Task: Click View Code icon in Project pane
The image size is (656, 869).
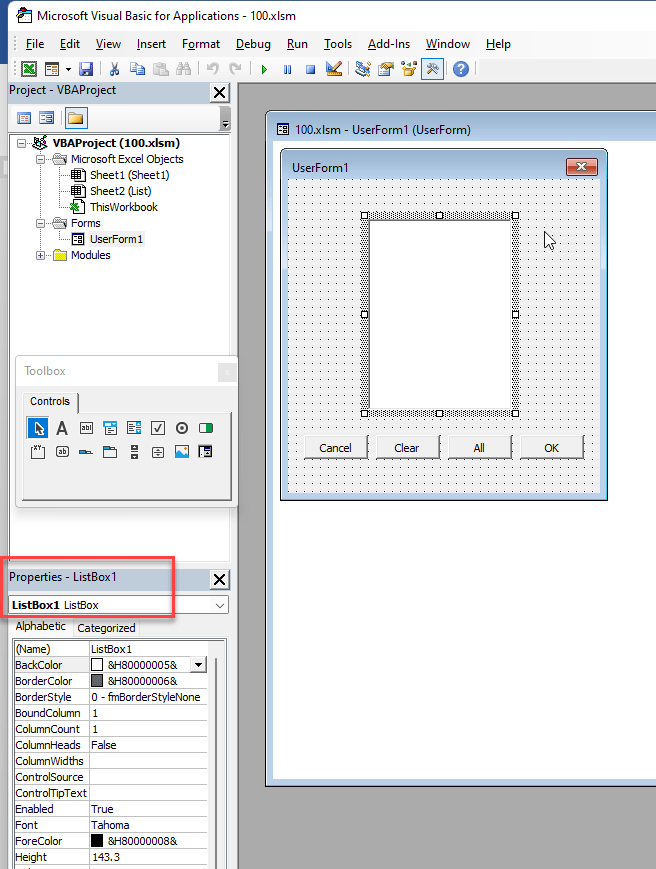Action: [24, 118]
